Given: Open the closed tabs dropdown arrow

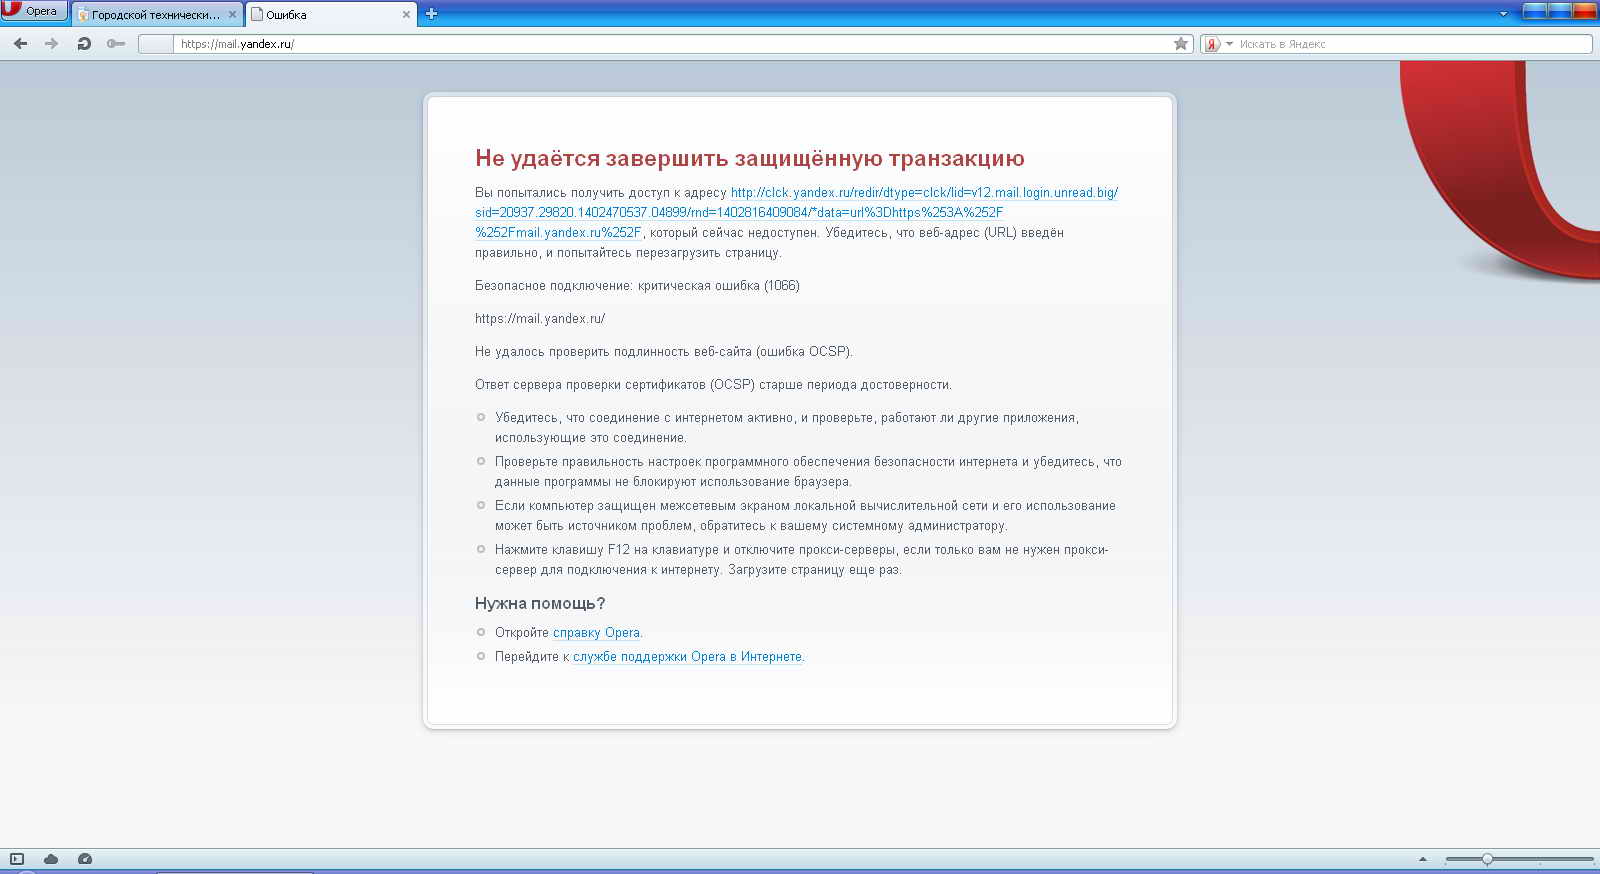Looking at the screenshot, I should click(x=1503, y=14).
